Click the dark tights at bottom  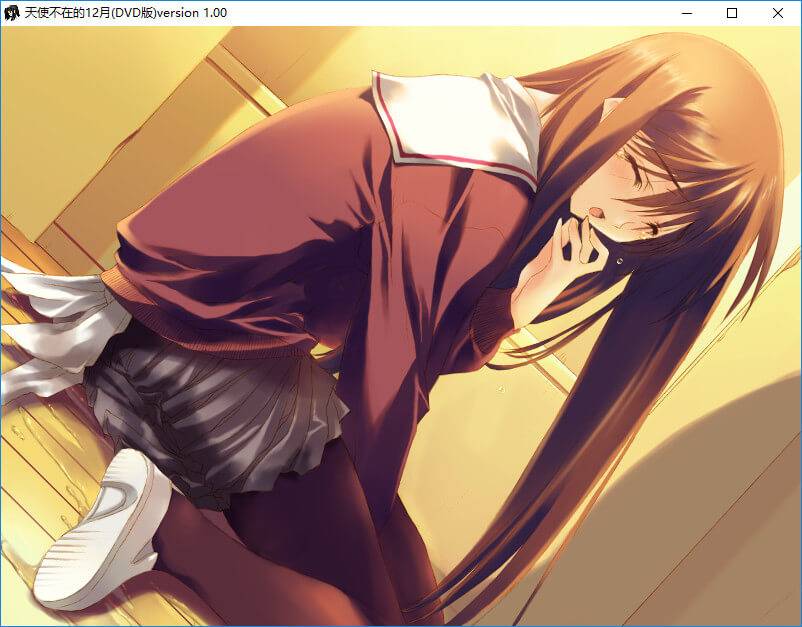tap(300, 560)
